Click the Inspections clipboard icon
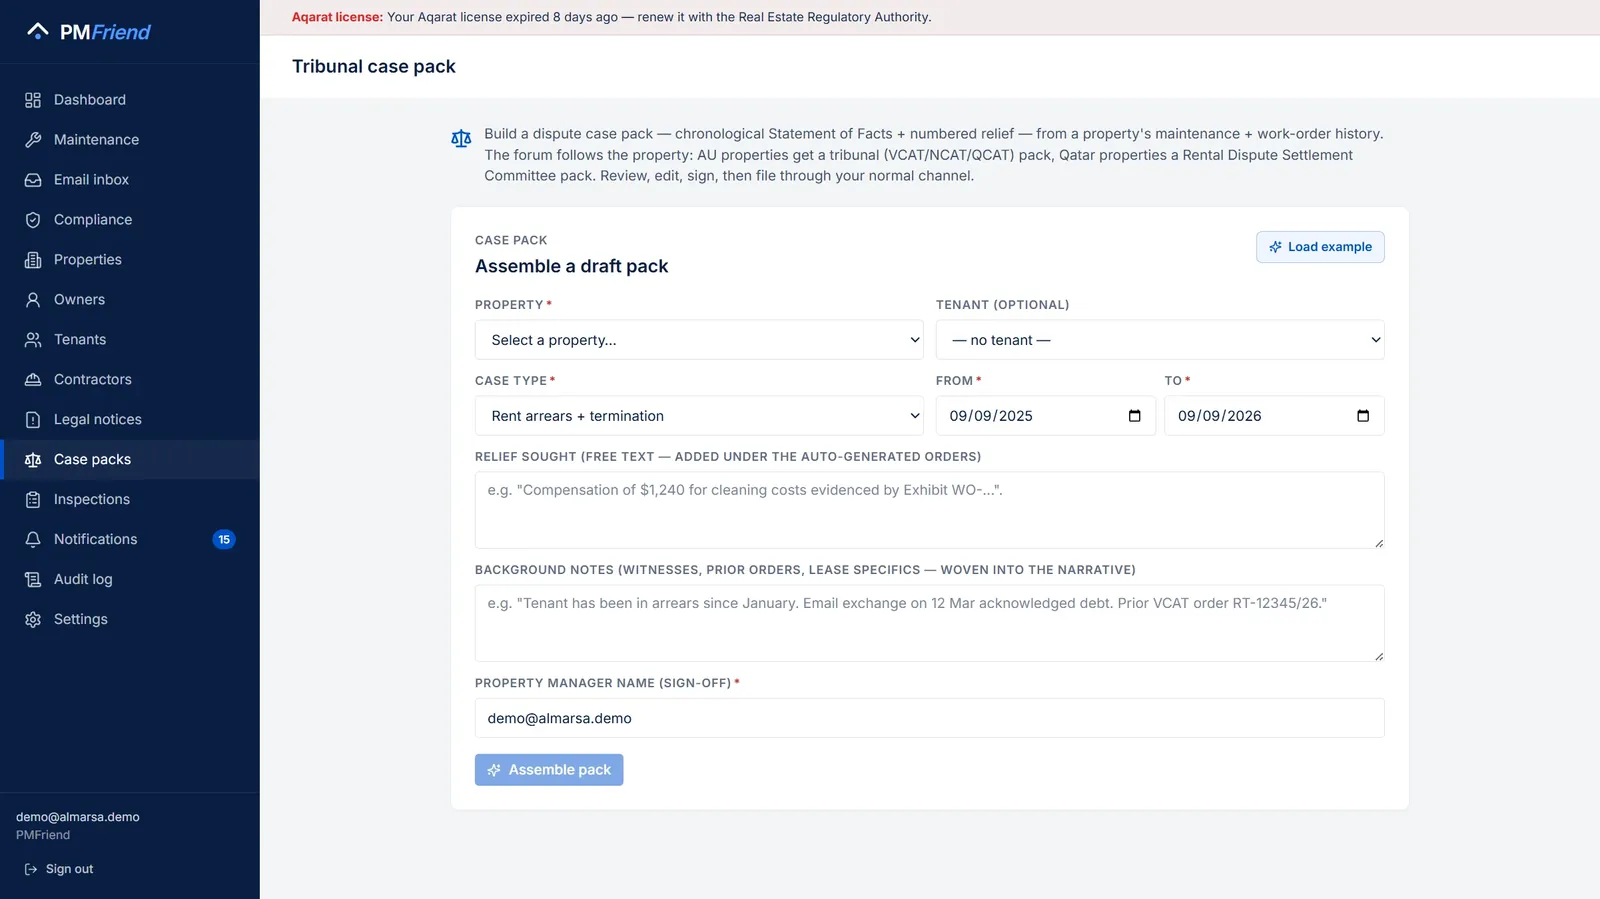The height and width of the screenshot is (899, 1600). [x=33, y=500]
